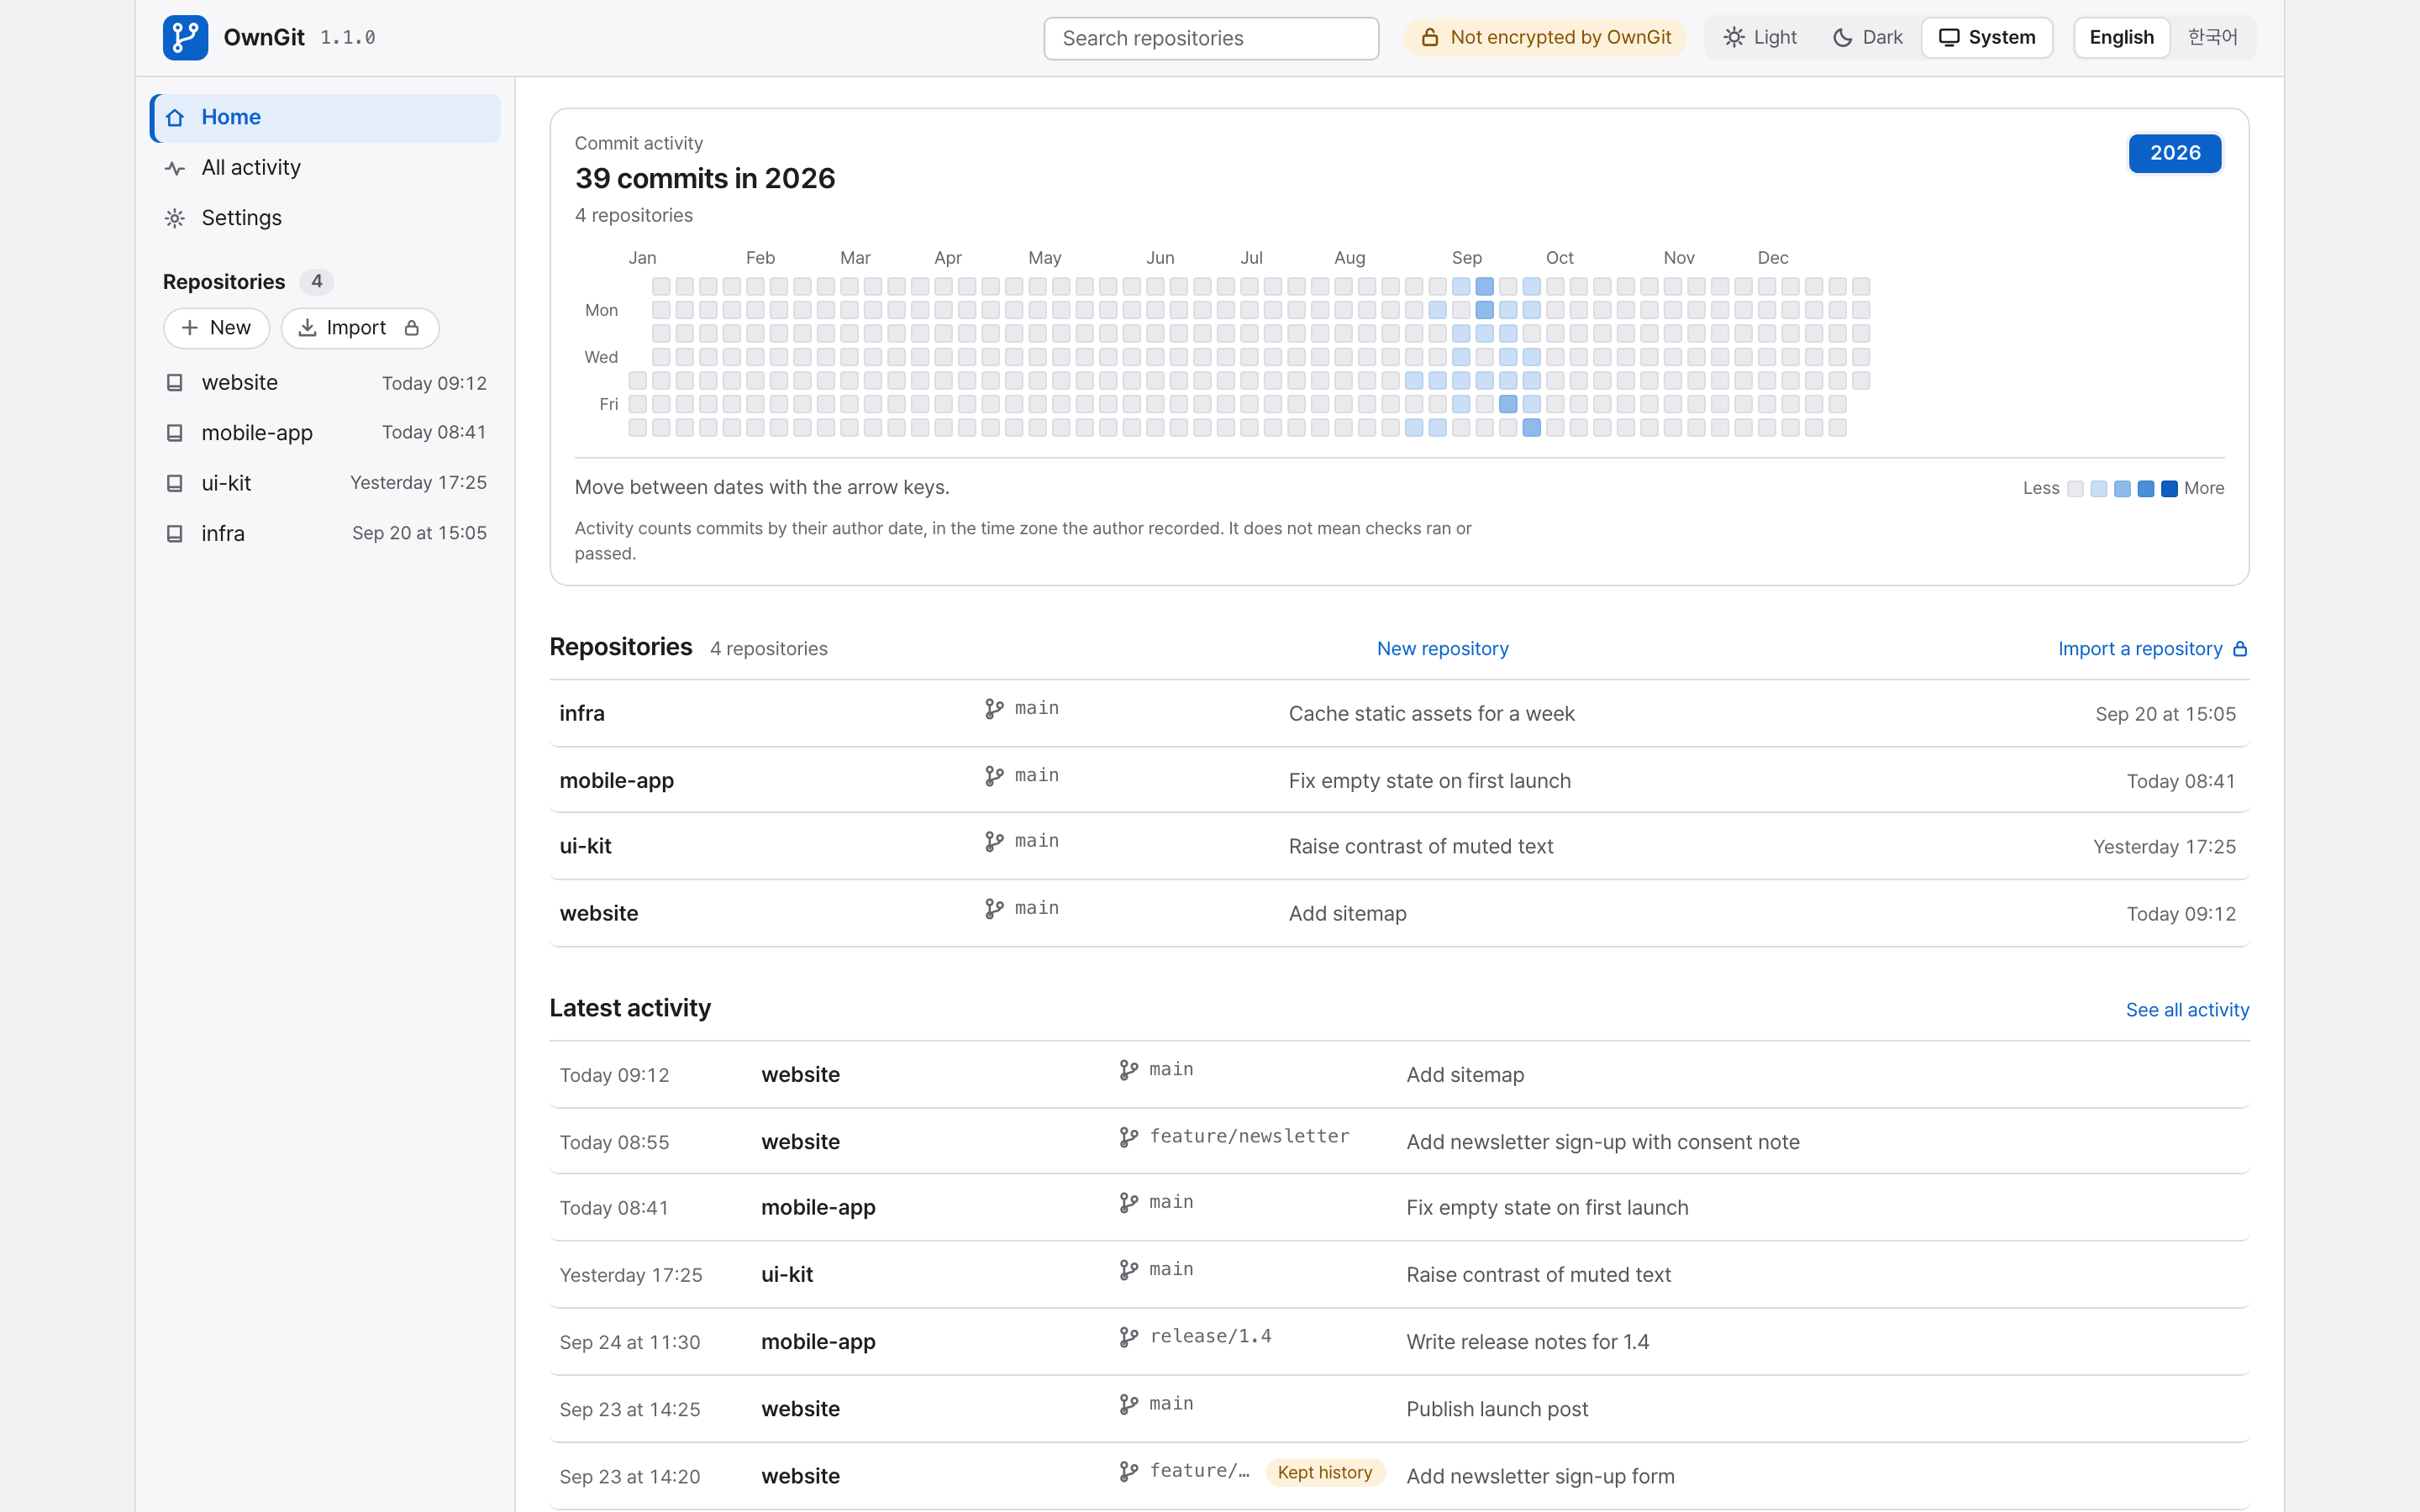Click the All activity pulse icon

175,168
